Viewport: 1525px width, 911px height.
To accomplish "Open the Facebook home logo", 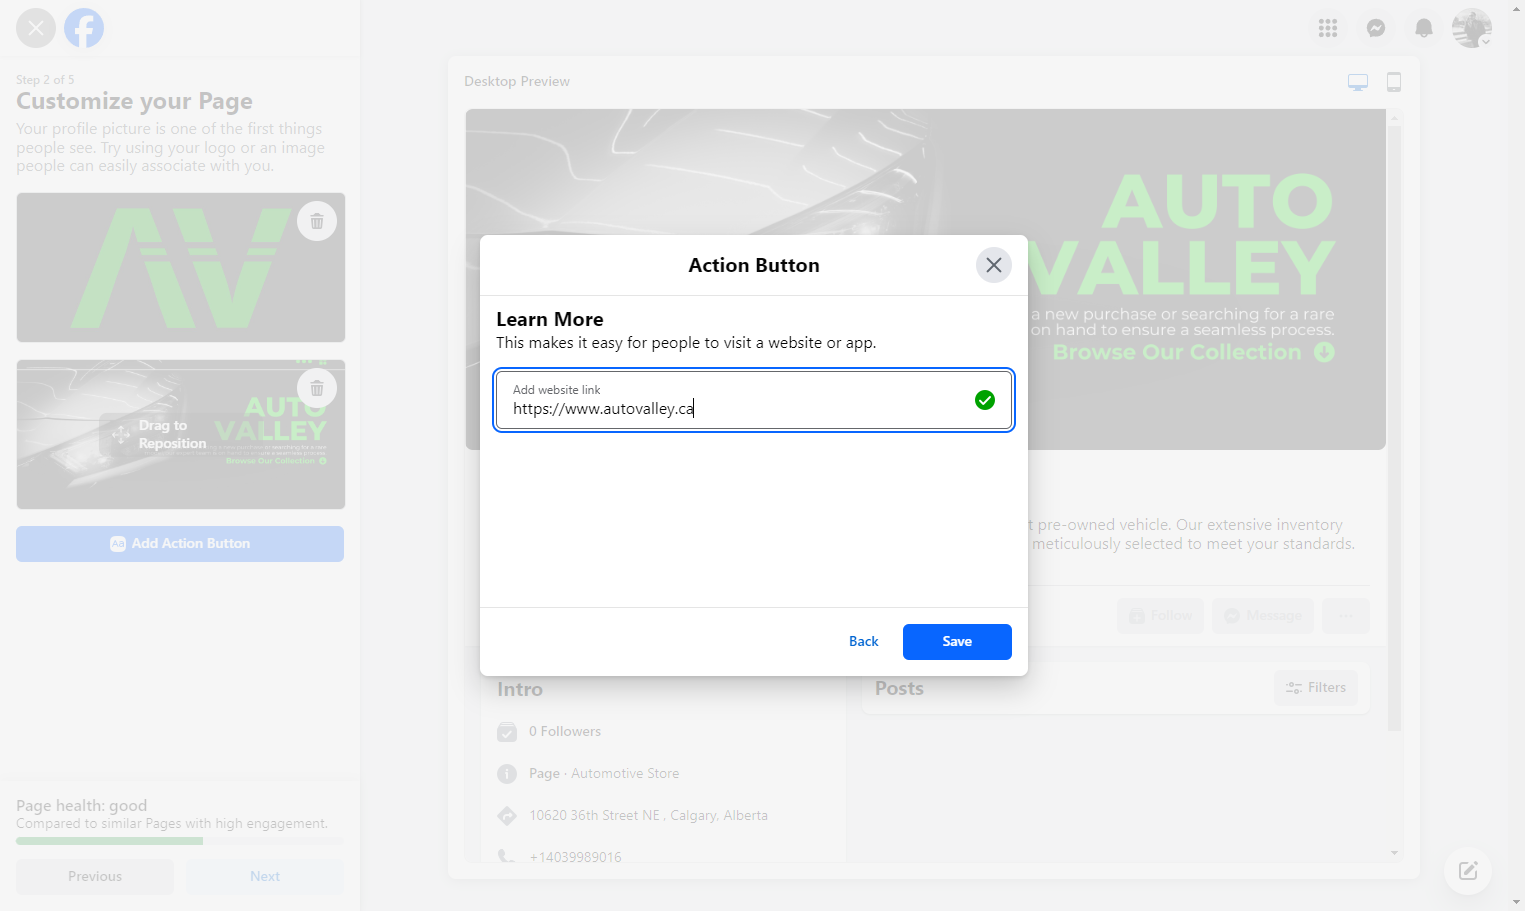I will click(x=84, y=28).
